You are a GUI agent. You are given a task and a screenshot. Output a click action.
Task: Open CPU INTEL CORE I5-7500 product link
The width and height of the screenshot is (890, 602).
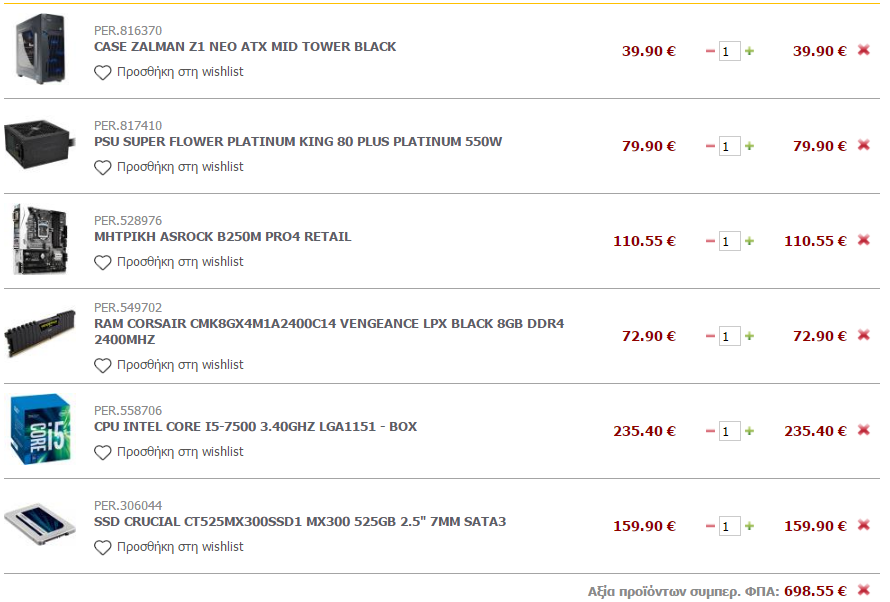click(x=255, y=427)
